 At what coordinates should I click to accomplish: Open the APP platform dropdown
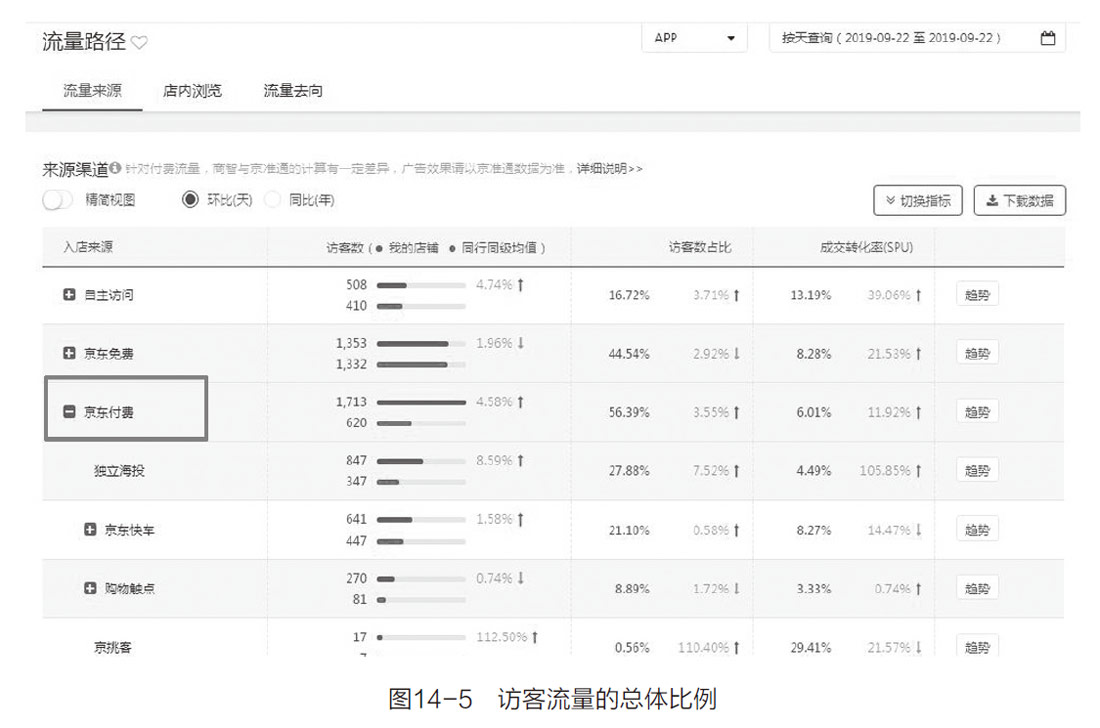[694, 38]
